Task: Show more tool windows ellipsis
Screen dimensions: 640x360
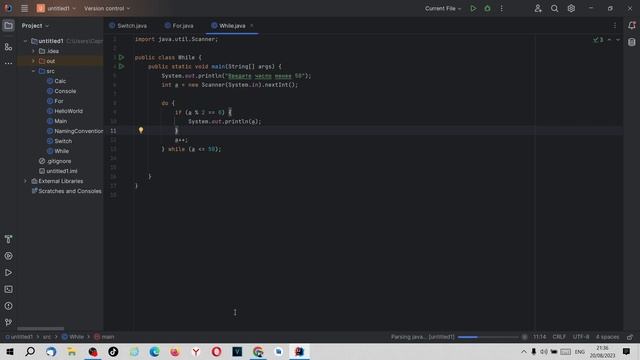Action: [8, 63]
